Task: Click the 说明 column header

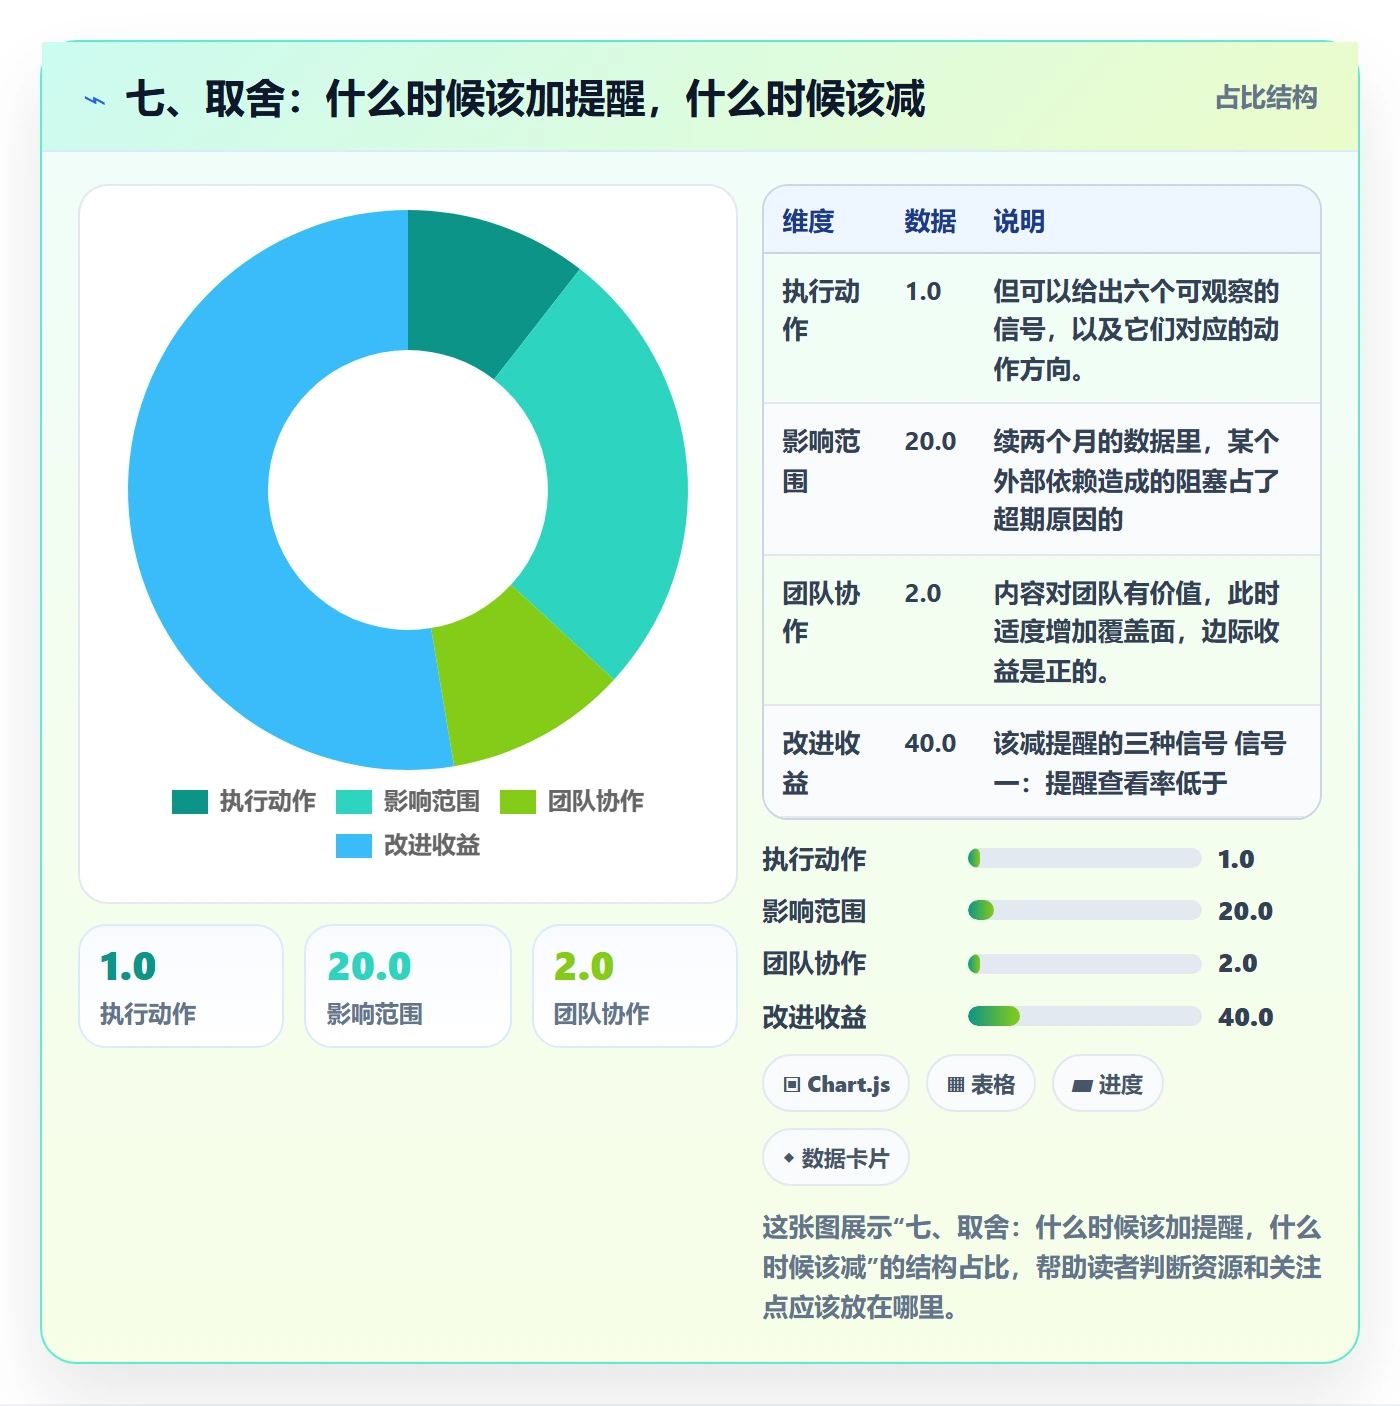Action: (1019, 221)
